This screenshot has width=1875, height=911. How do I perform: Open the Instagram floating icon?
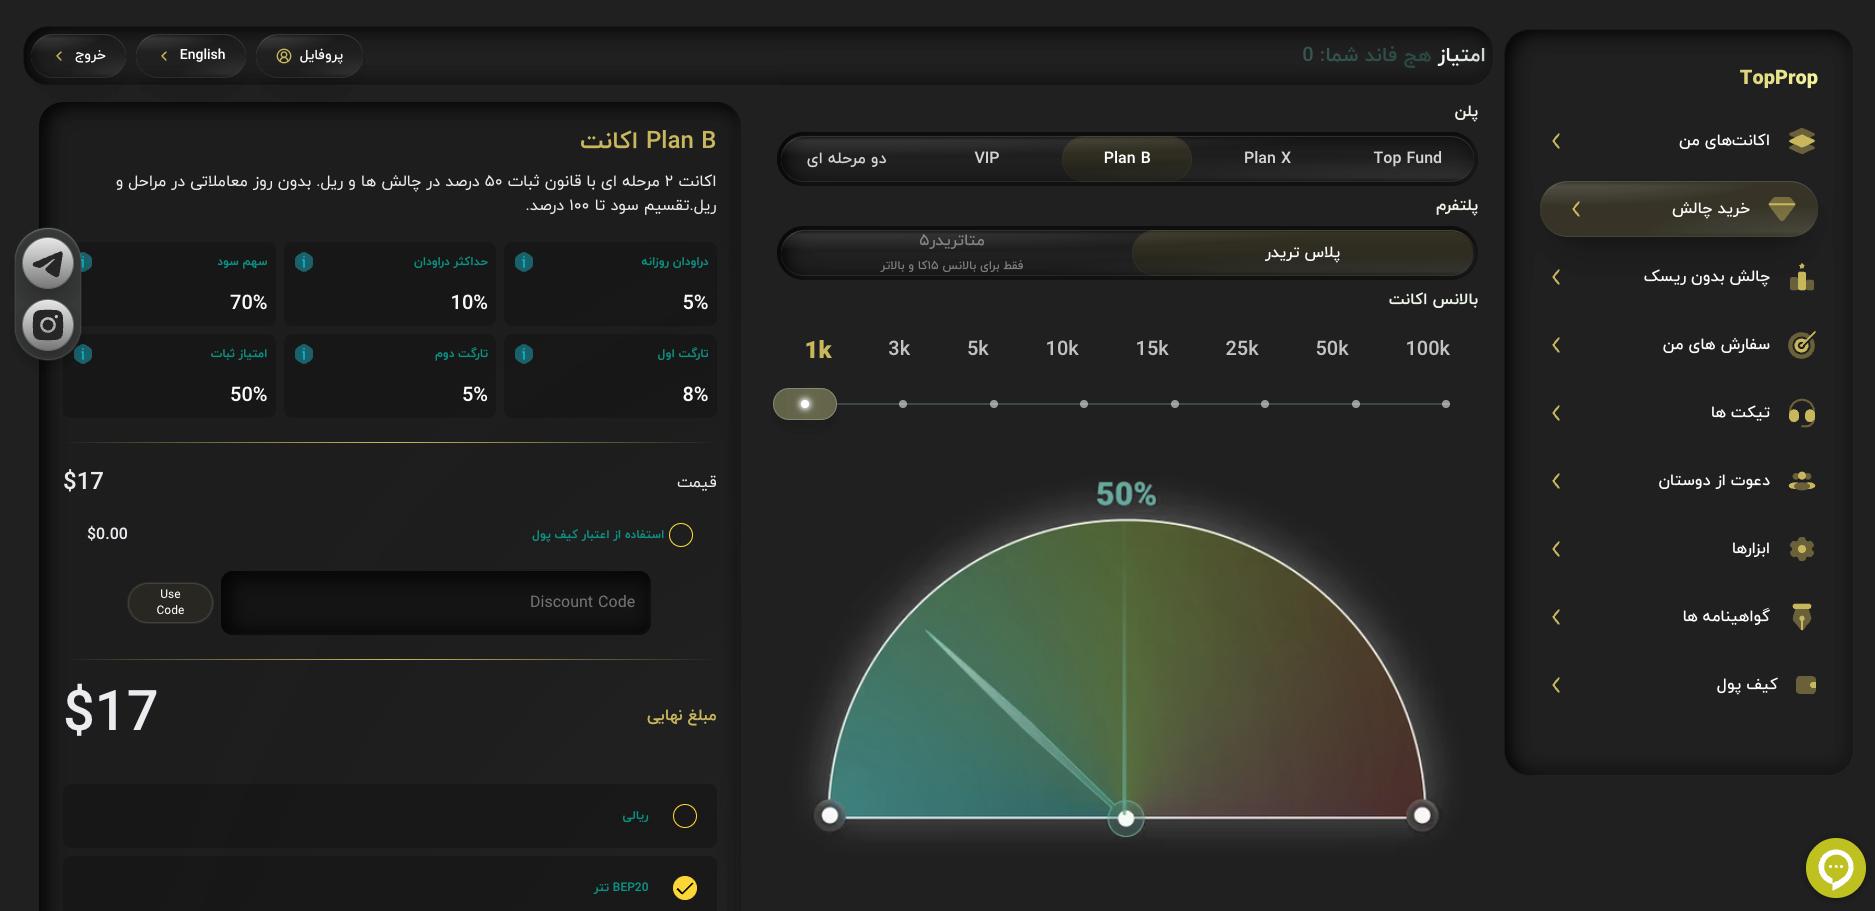48,325
